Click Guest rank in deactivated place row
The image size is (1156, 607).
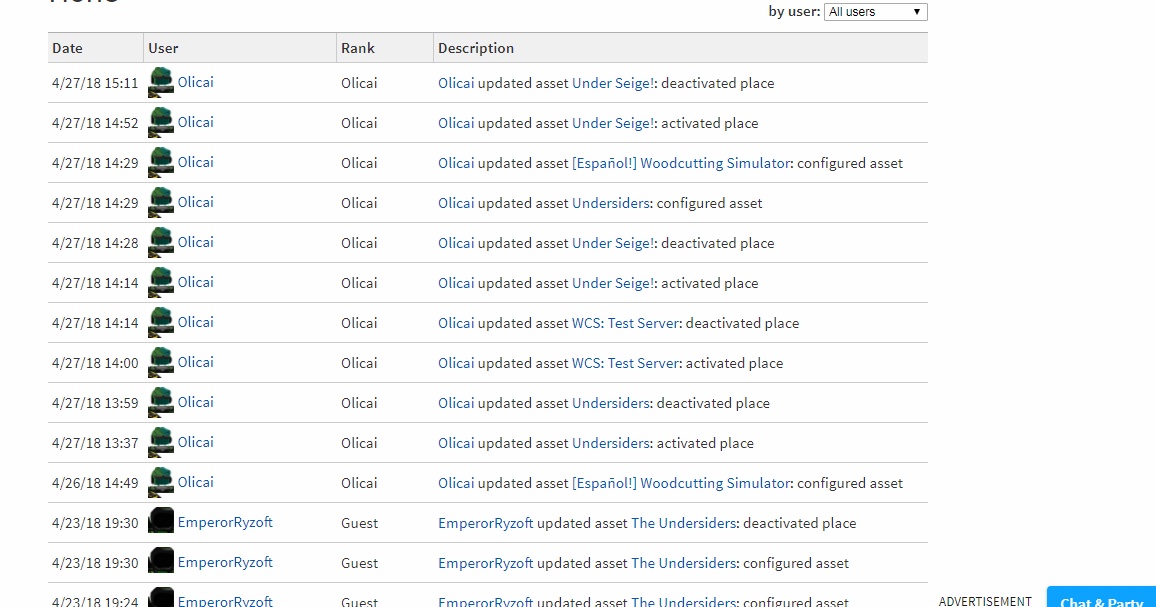coord(359,523)
